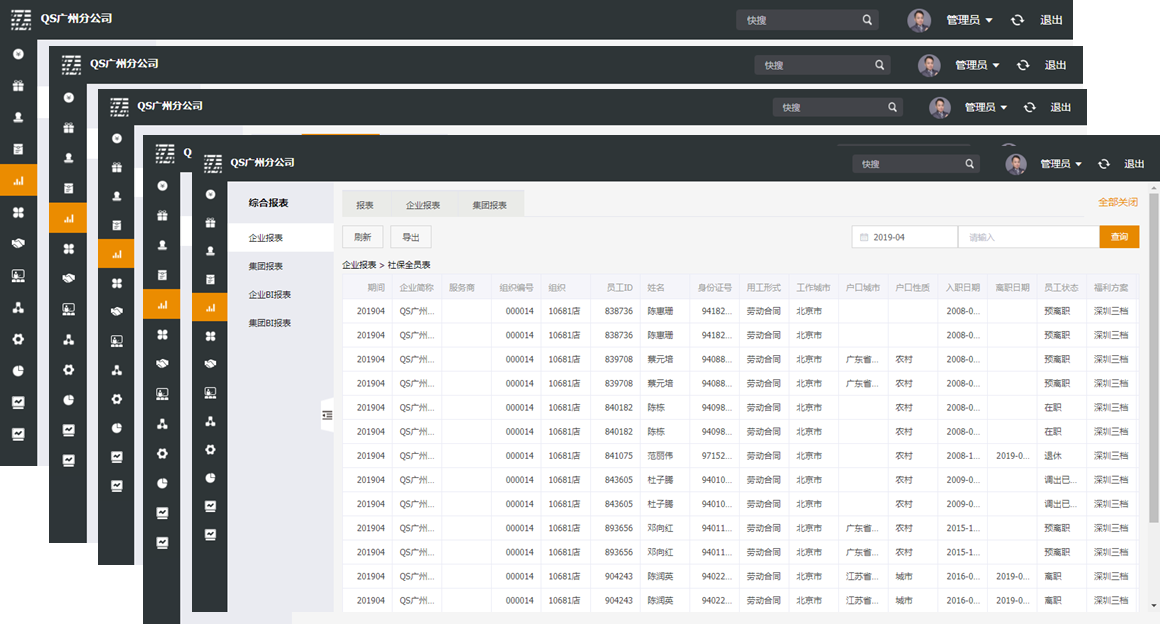This screenshot has height=624, width=1160.
Task: Collapse the 综合报表 side menu using the handle
Action: coord(327,415)
